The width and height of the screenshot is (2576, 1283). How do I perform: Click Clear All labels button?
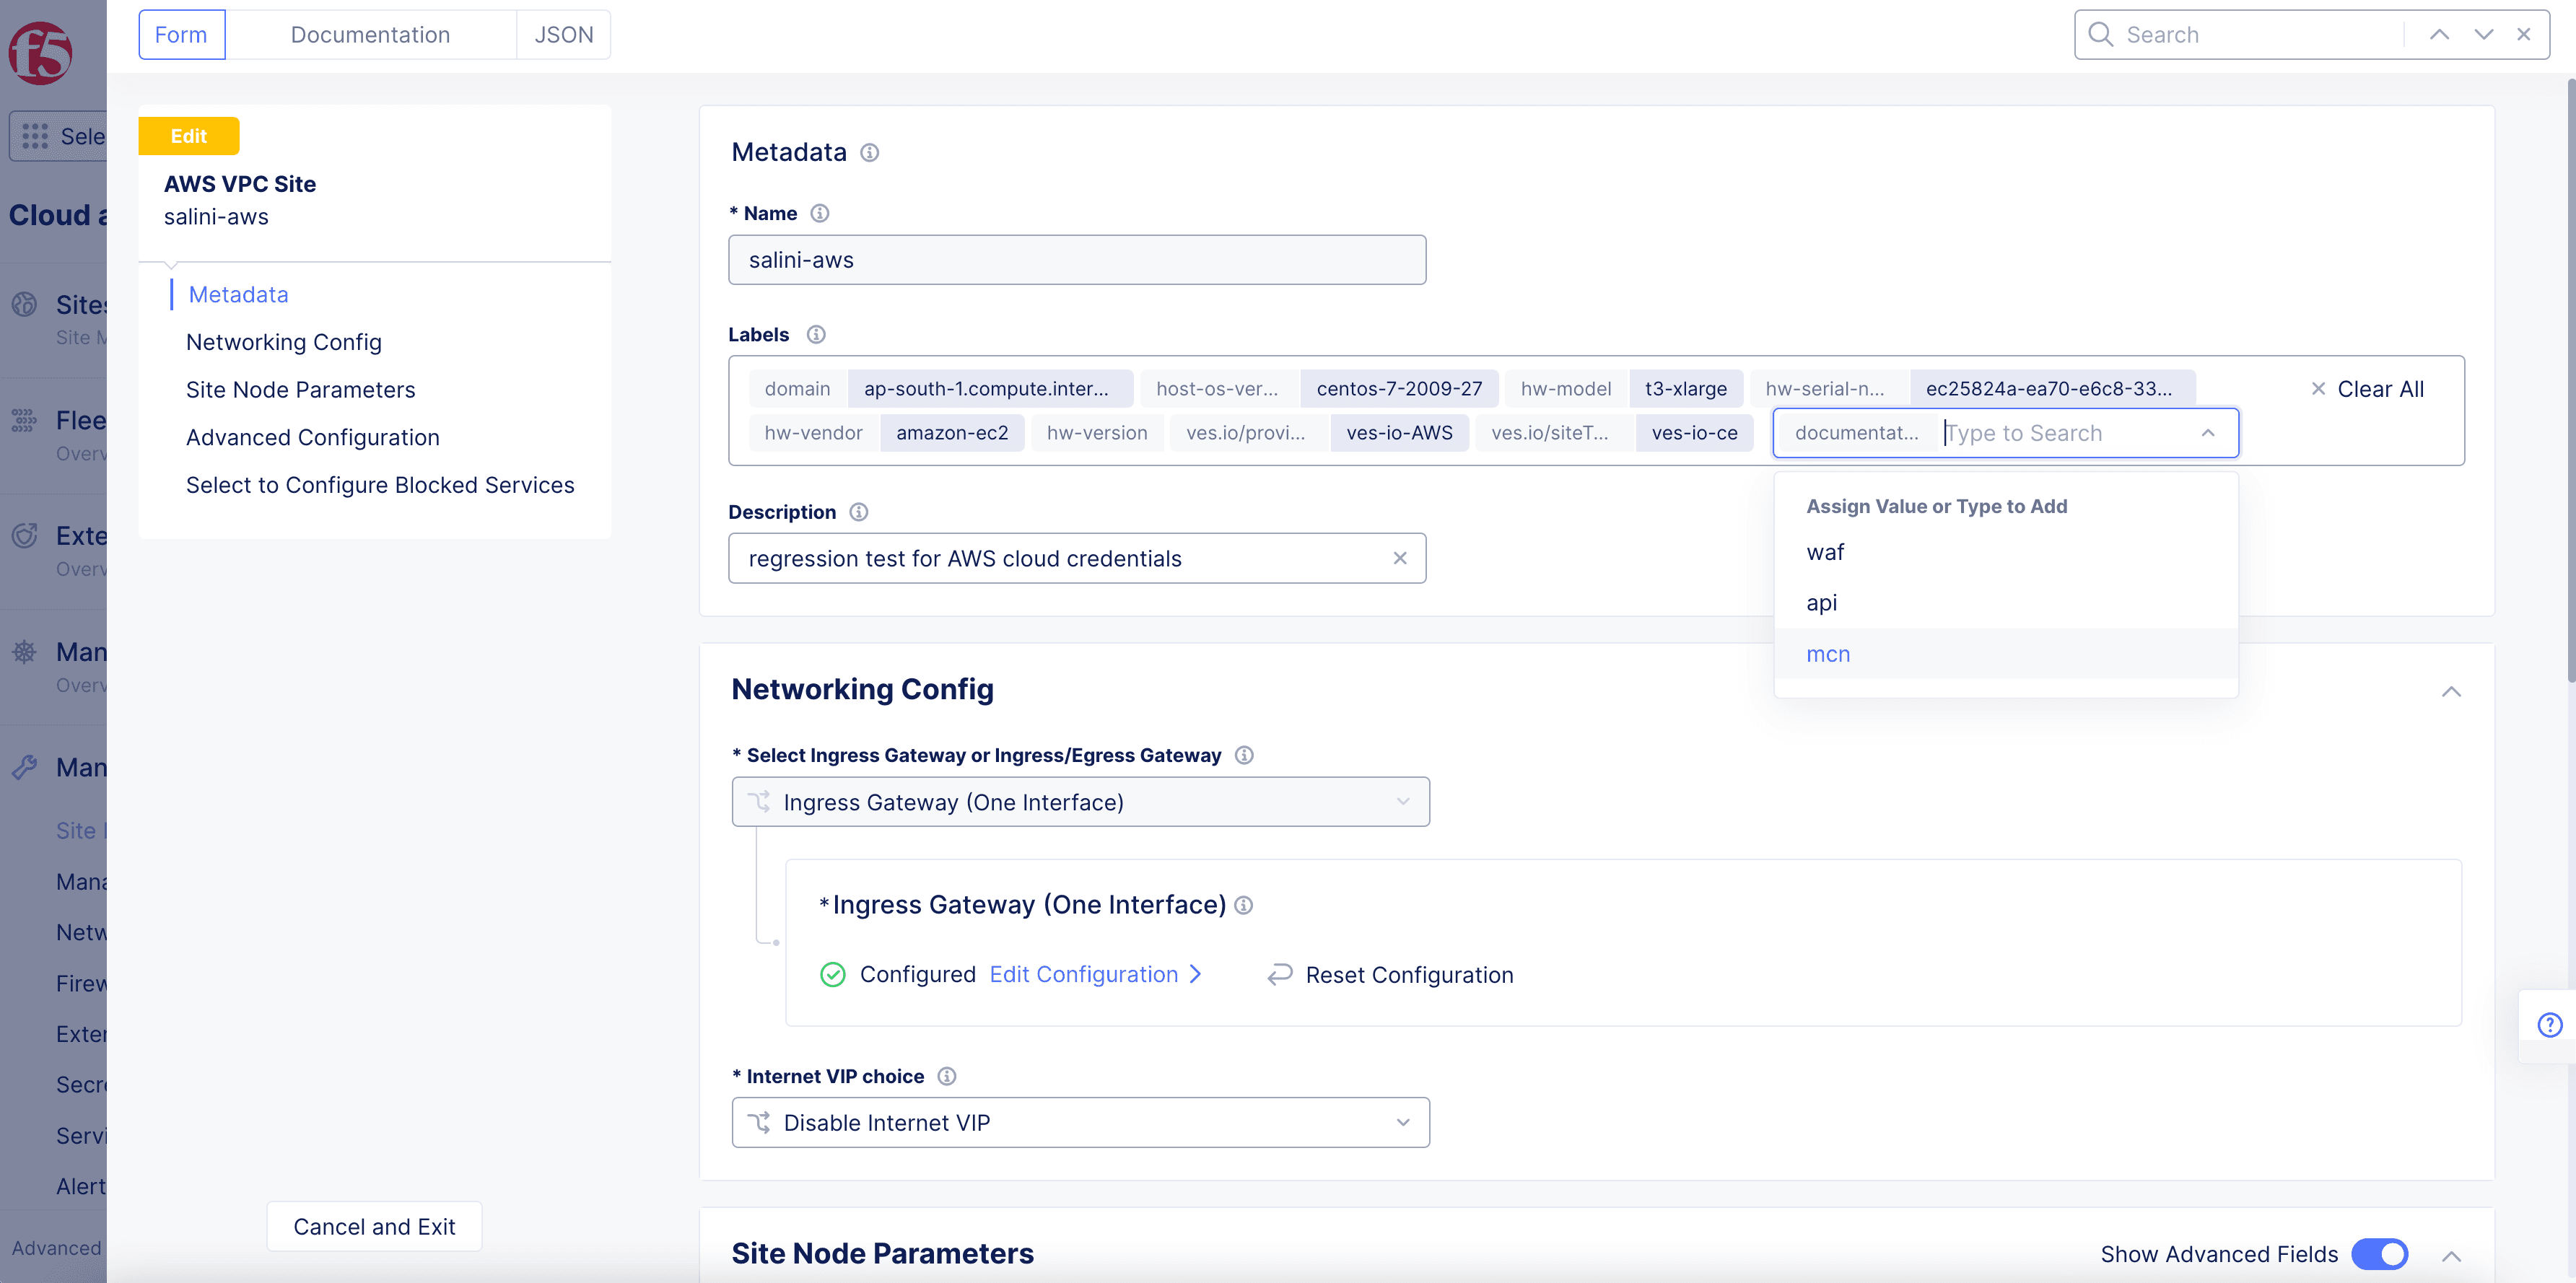pyautogui.click(x=2367, y=390)
